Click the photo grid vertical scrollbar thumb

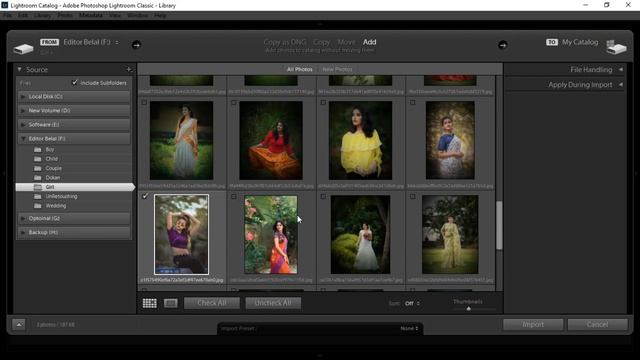coord(499,225)
